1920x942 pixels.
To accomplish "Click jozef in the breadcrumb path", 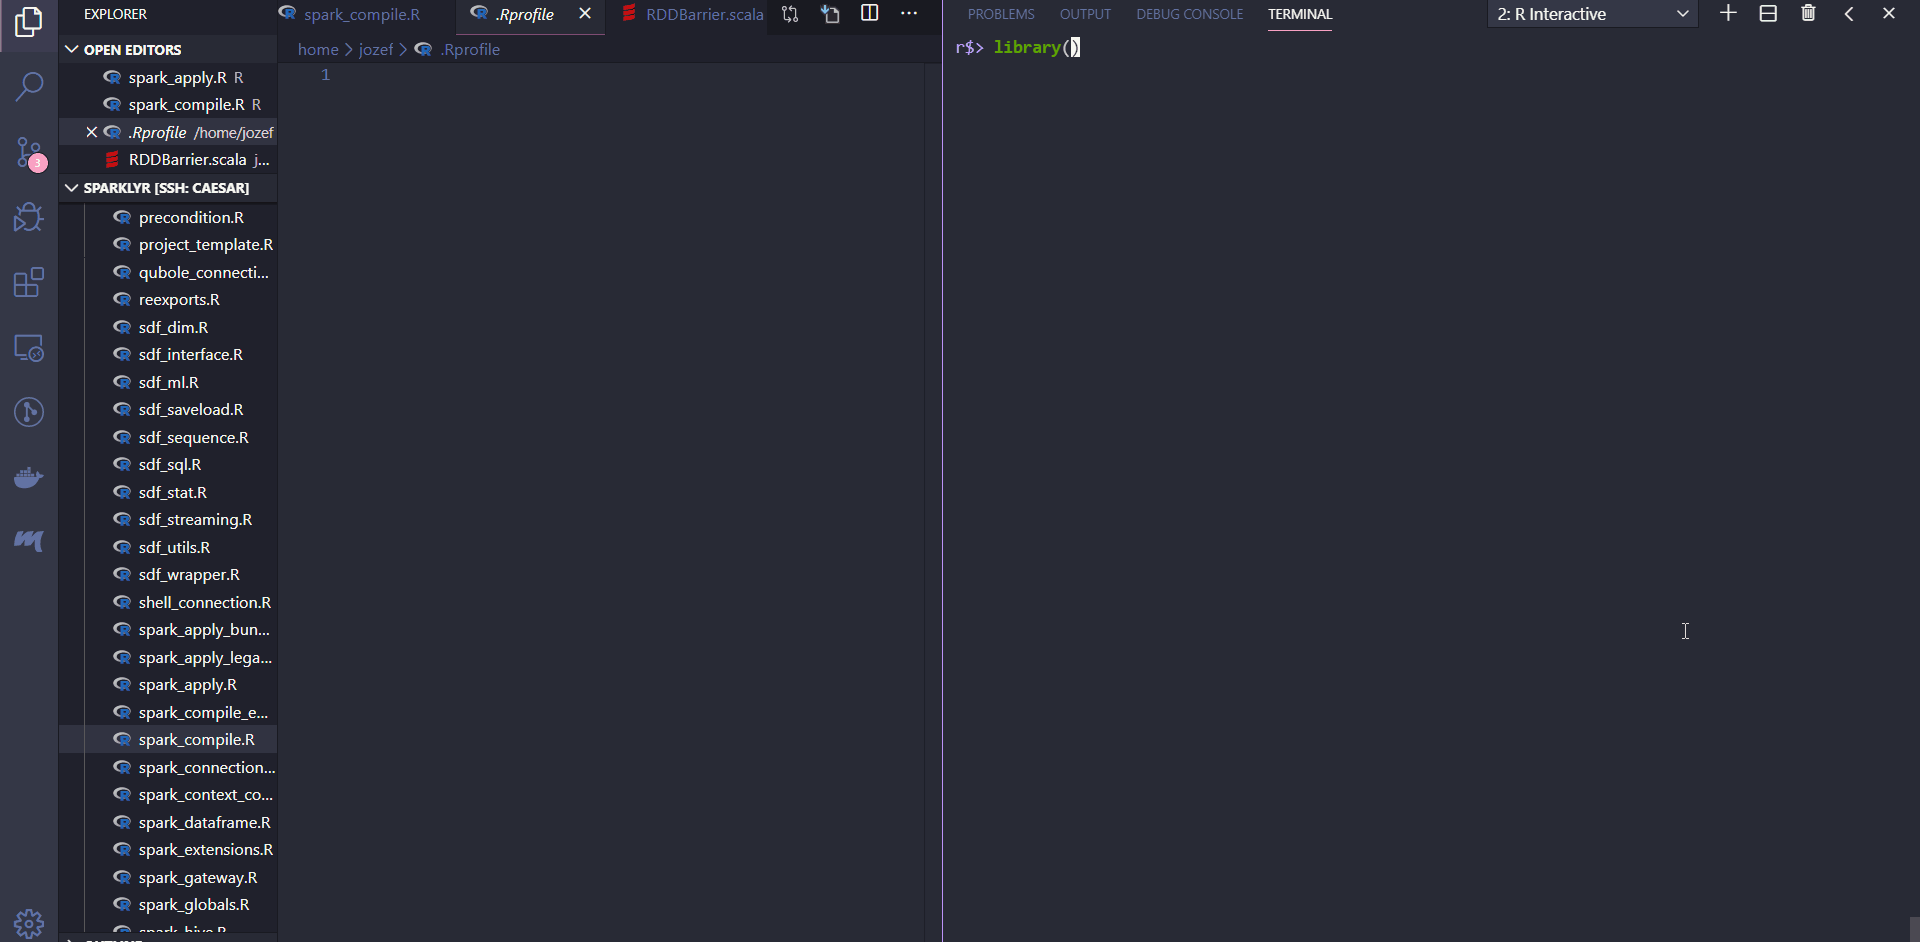I will 376,49.
